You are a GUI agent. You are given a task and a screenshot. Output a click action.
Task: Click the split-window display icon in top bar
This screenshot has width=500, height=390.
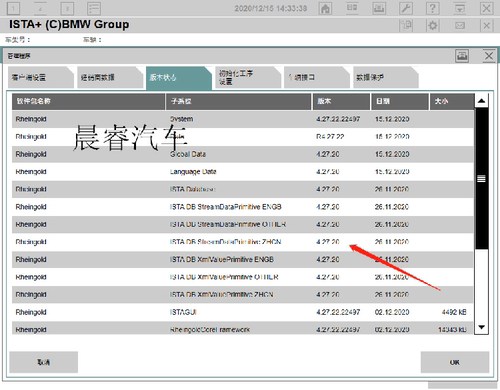(352, 8)
